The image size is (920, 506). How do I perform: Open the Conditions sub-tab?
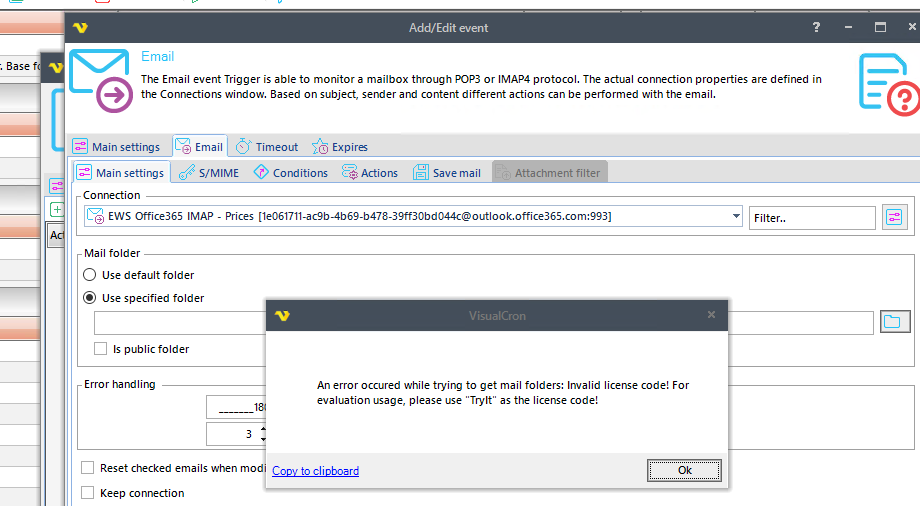[290, 173]
